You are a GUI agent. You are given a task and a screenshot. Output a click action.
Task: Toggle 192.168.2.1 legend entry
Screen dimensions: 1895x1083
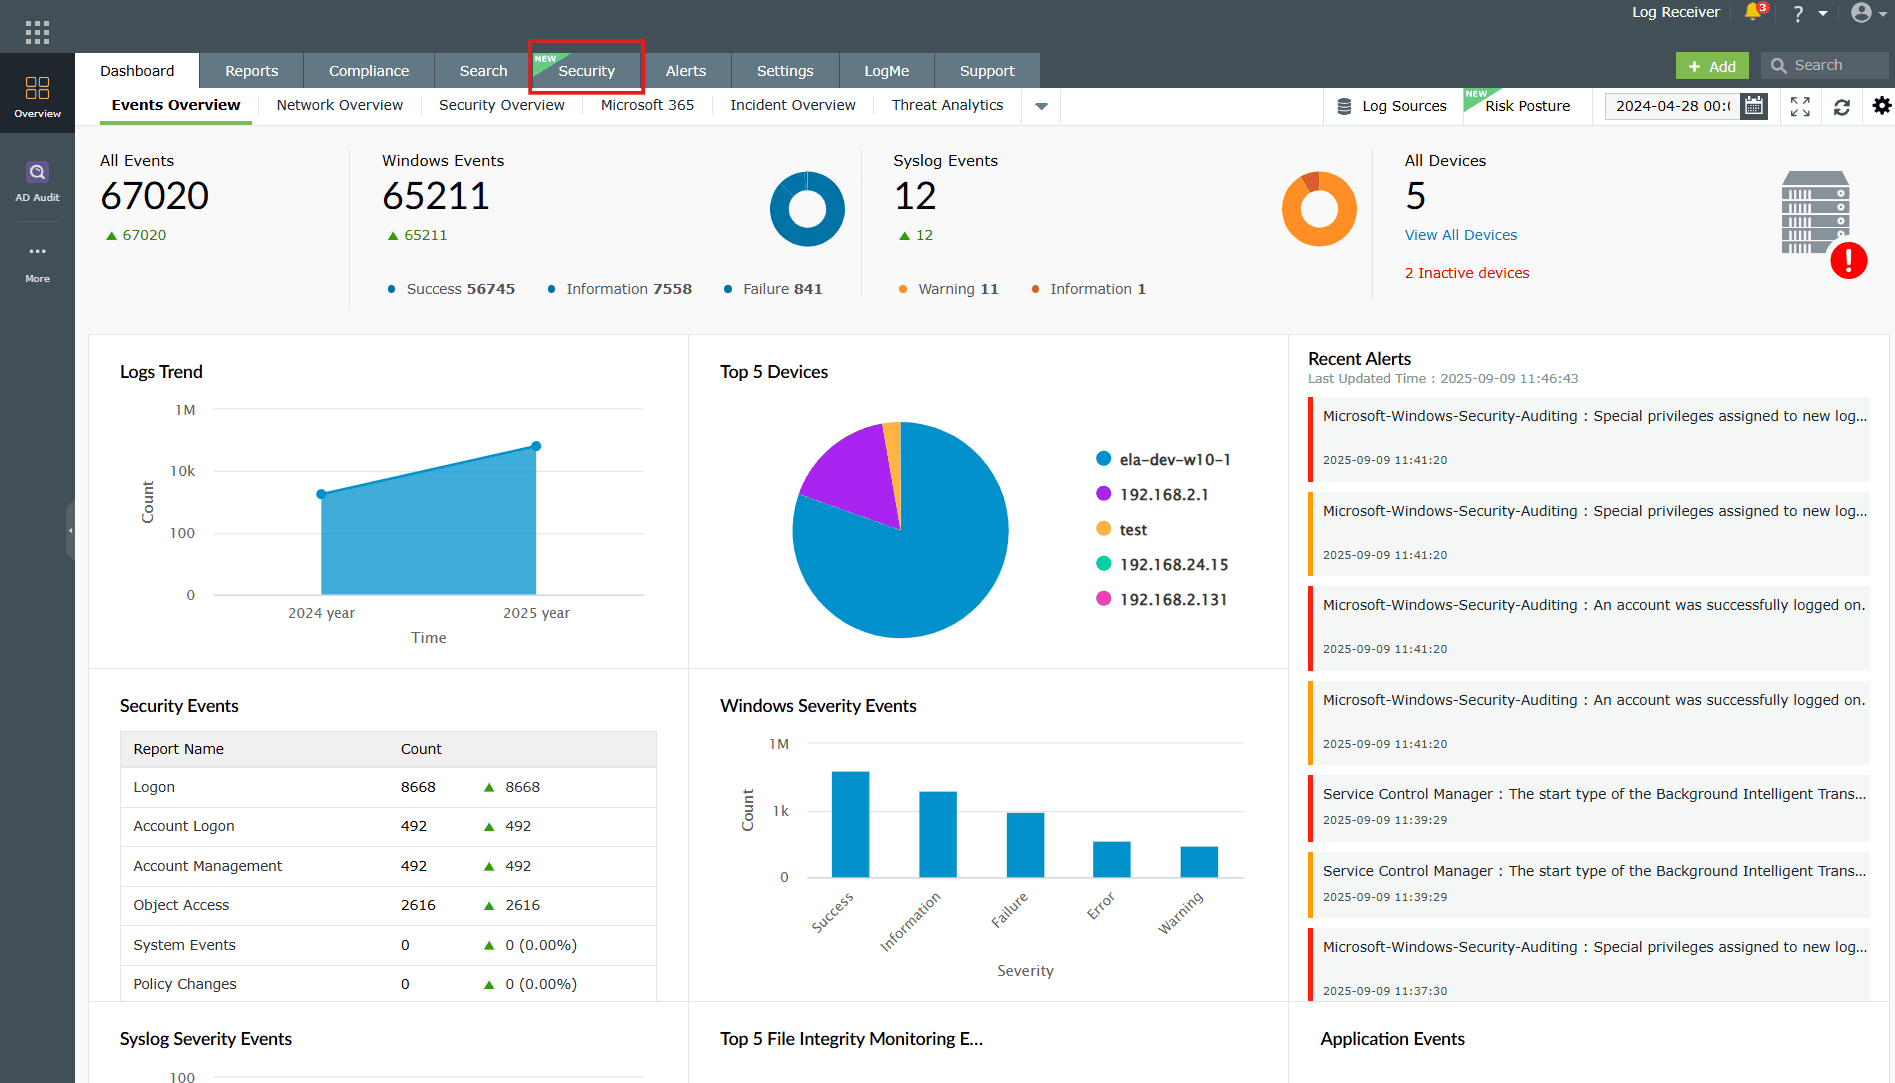point(1163,494)
